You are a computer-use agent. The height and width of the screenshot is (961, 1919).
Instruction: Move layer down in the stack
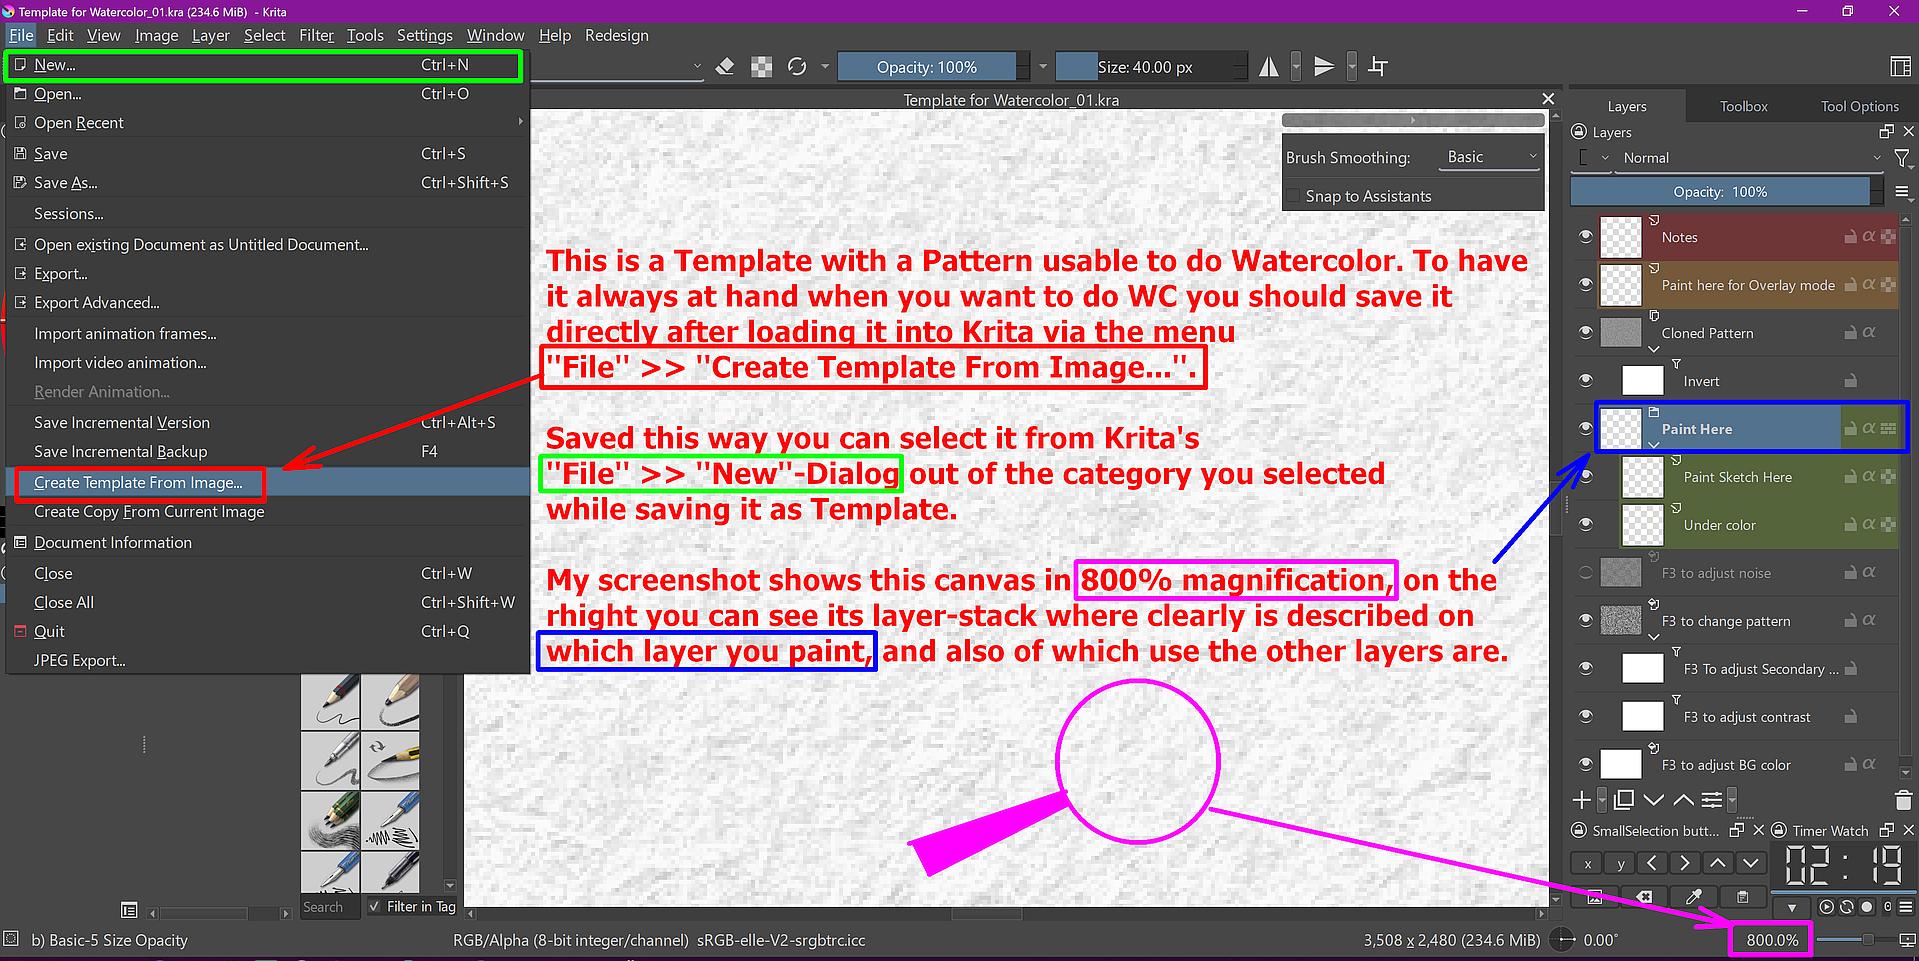(1654, 799)
